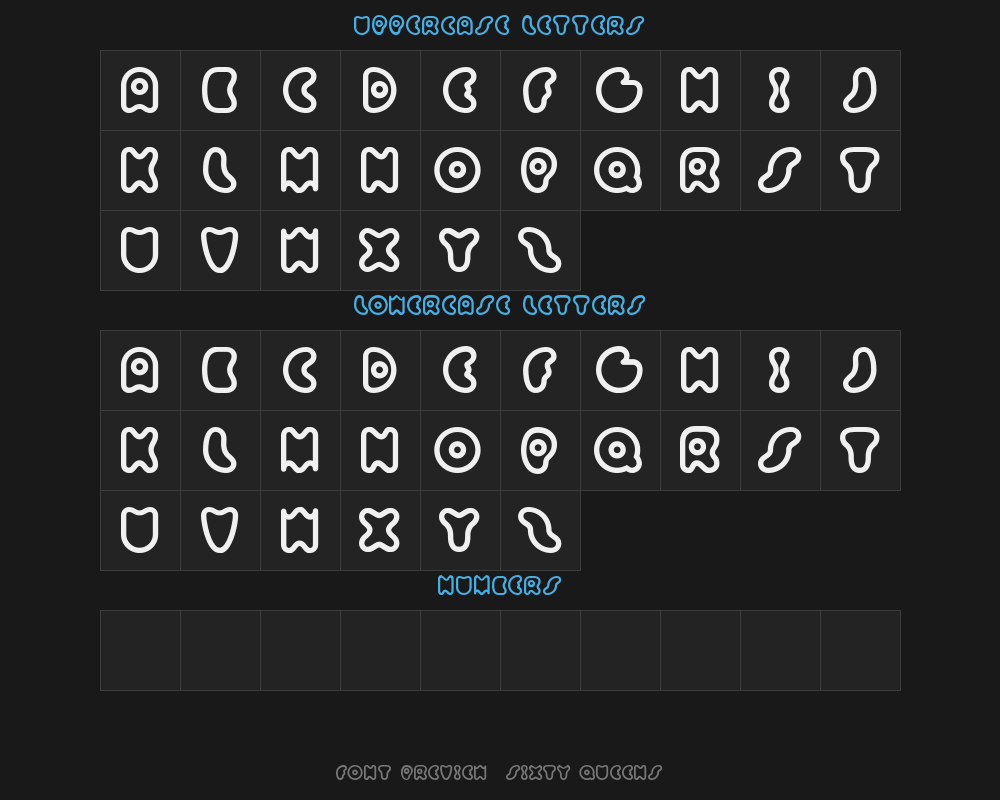Select the last empty Numbers cell

[860, 651]
